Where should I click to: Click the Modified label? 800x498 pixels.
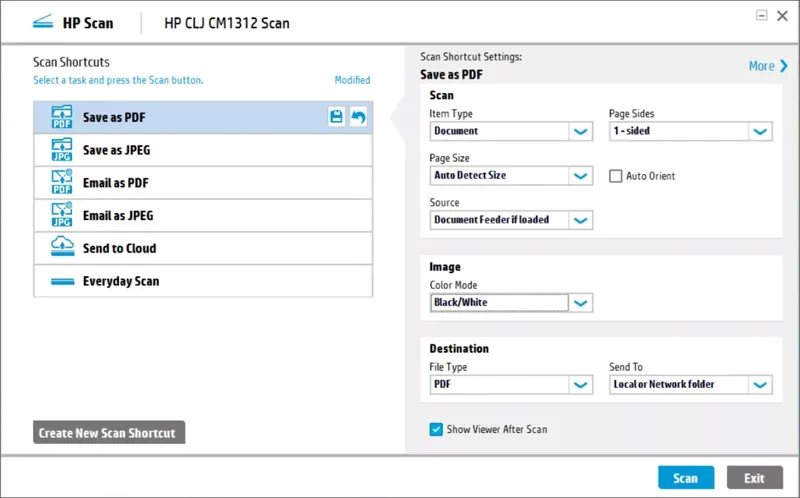click(x=352, y=80)
